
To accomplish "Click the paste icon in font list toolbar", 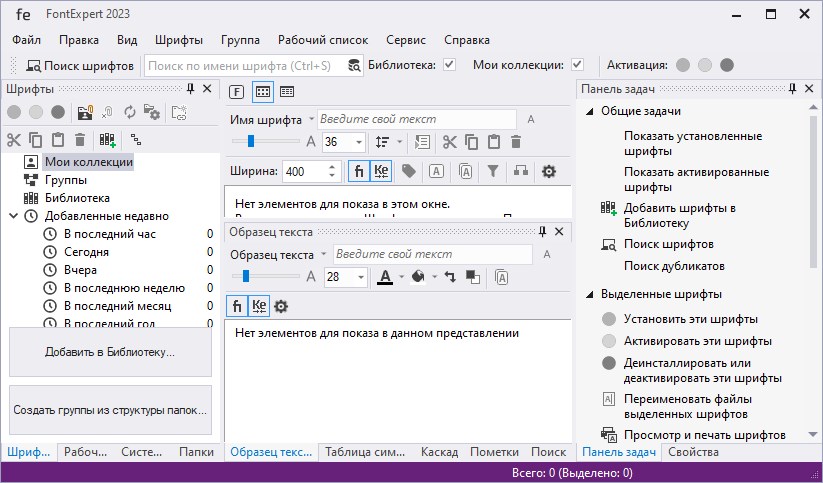I will point(493,142).
